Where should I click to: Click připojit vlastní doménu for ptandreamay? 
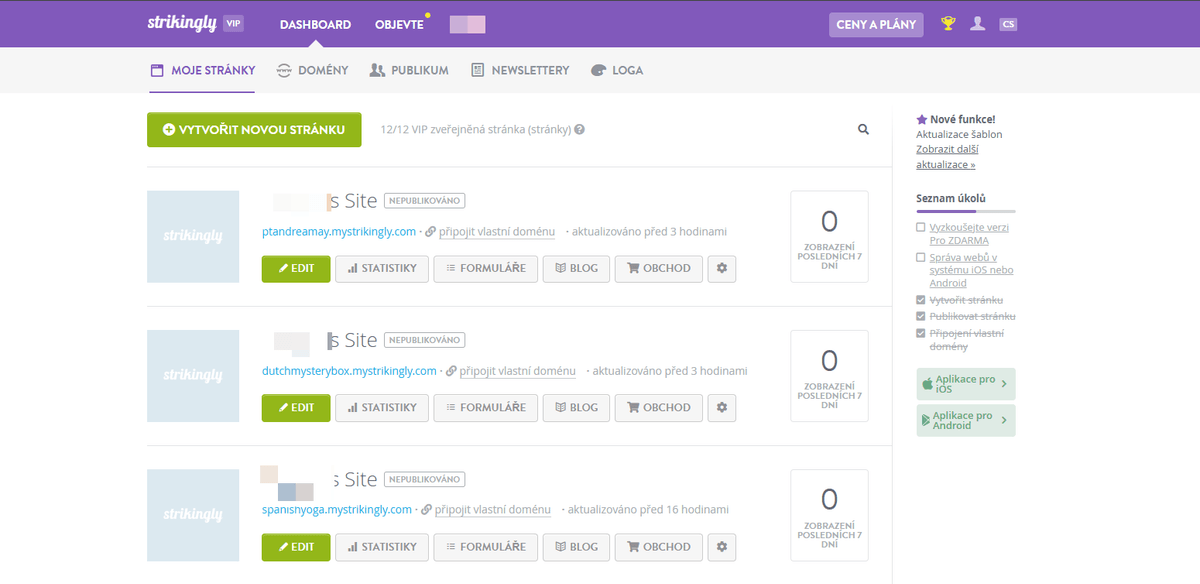click(497, 231)
